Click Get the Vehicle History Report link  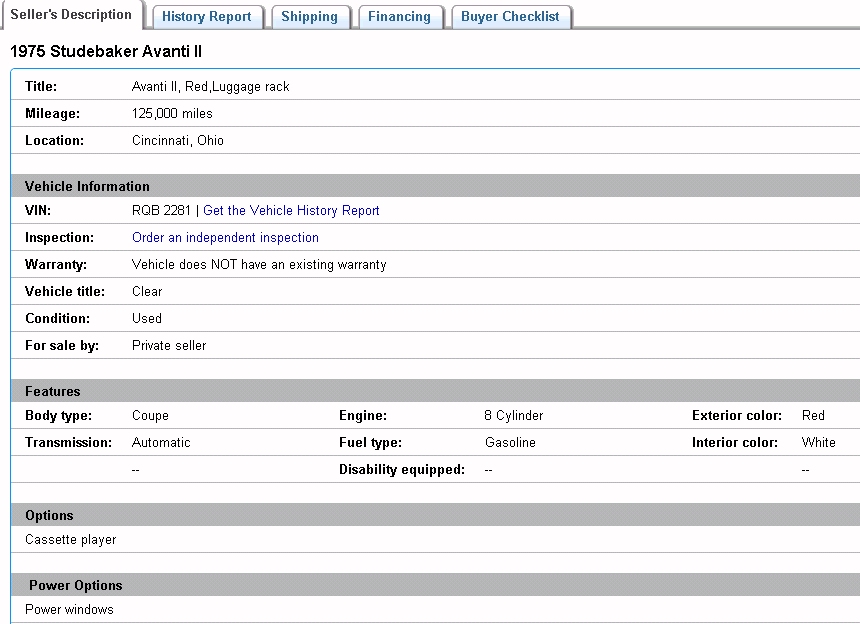coord(291,211)
